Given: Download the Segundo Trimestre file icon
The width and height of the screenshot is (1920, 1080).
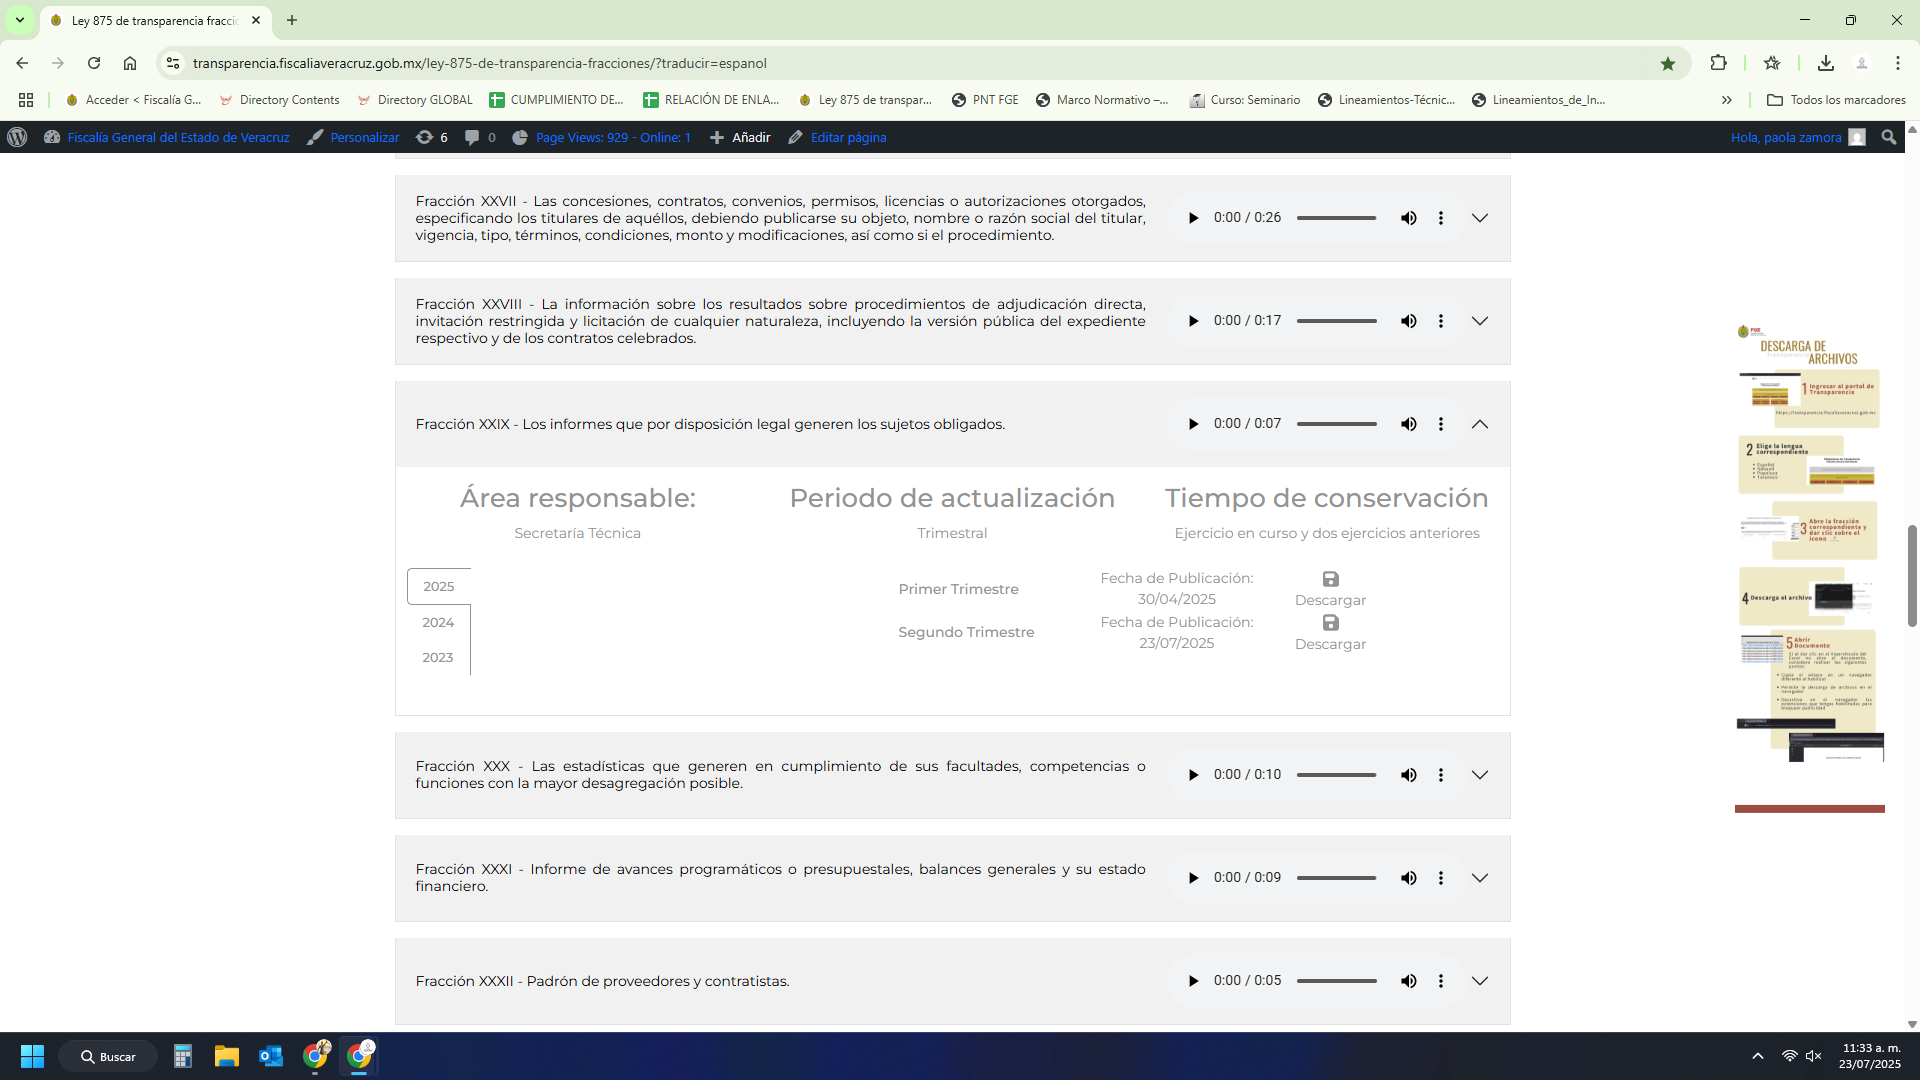Looking at the screenshot, I should pos(1330,623).
